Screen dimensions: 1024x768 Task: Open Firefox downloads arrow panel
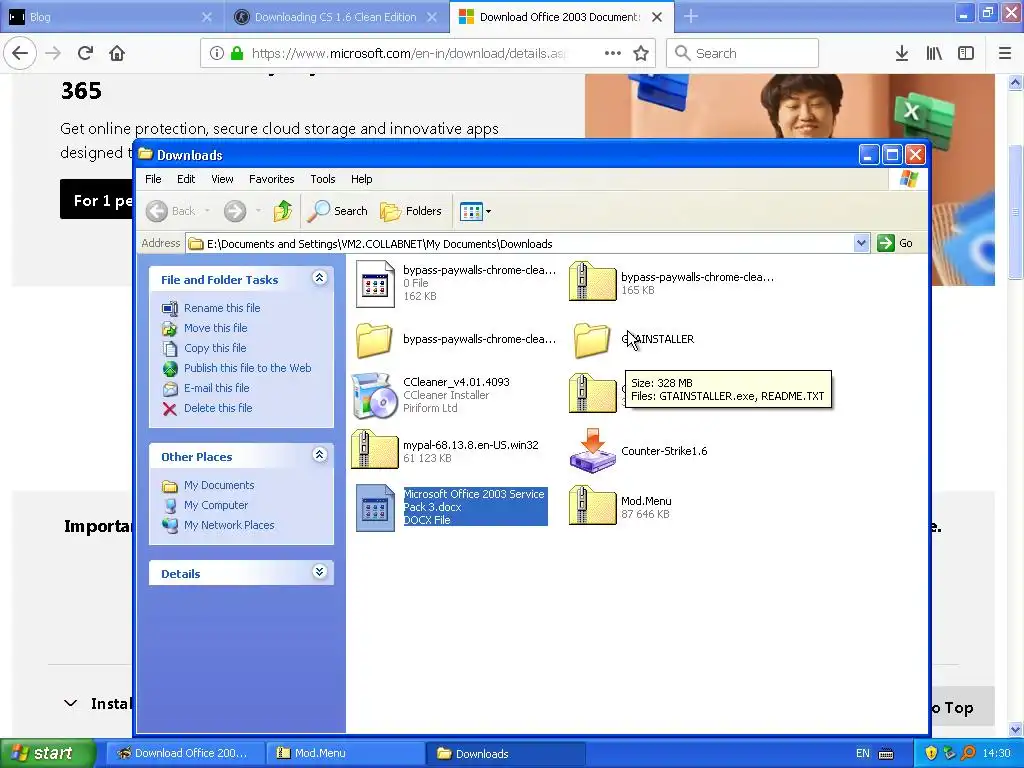902,53
